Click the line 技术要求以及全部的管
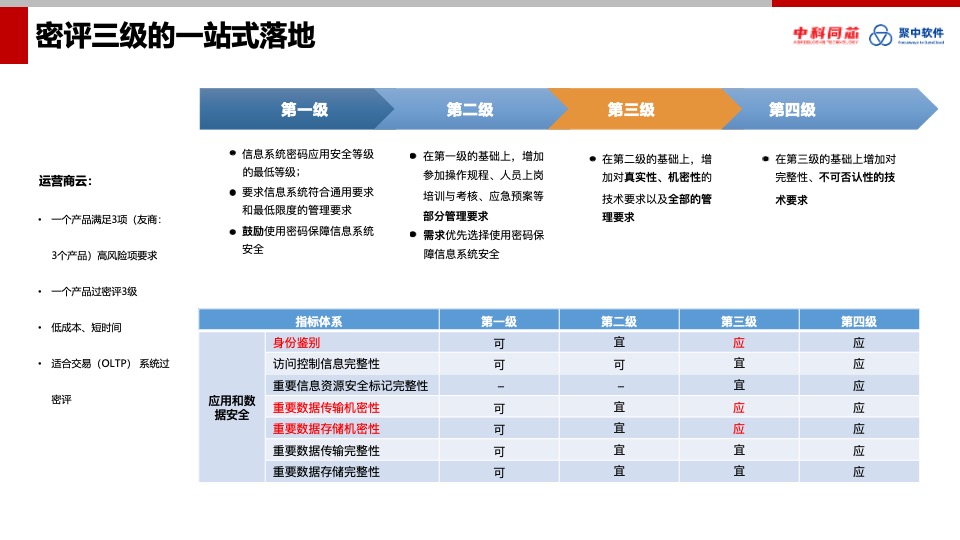The width and height of the screenshot is (960, 540). tap(656, 199)
